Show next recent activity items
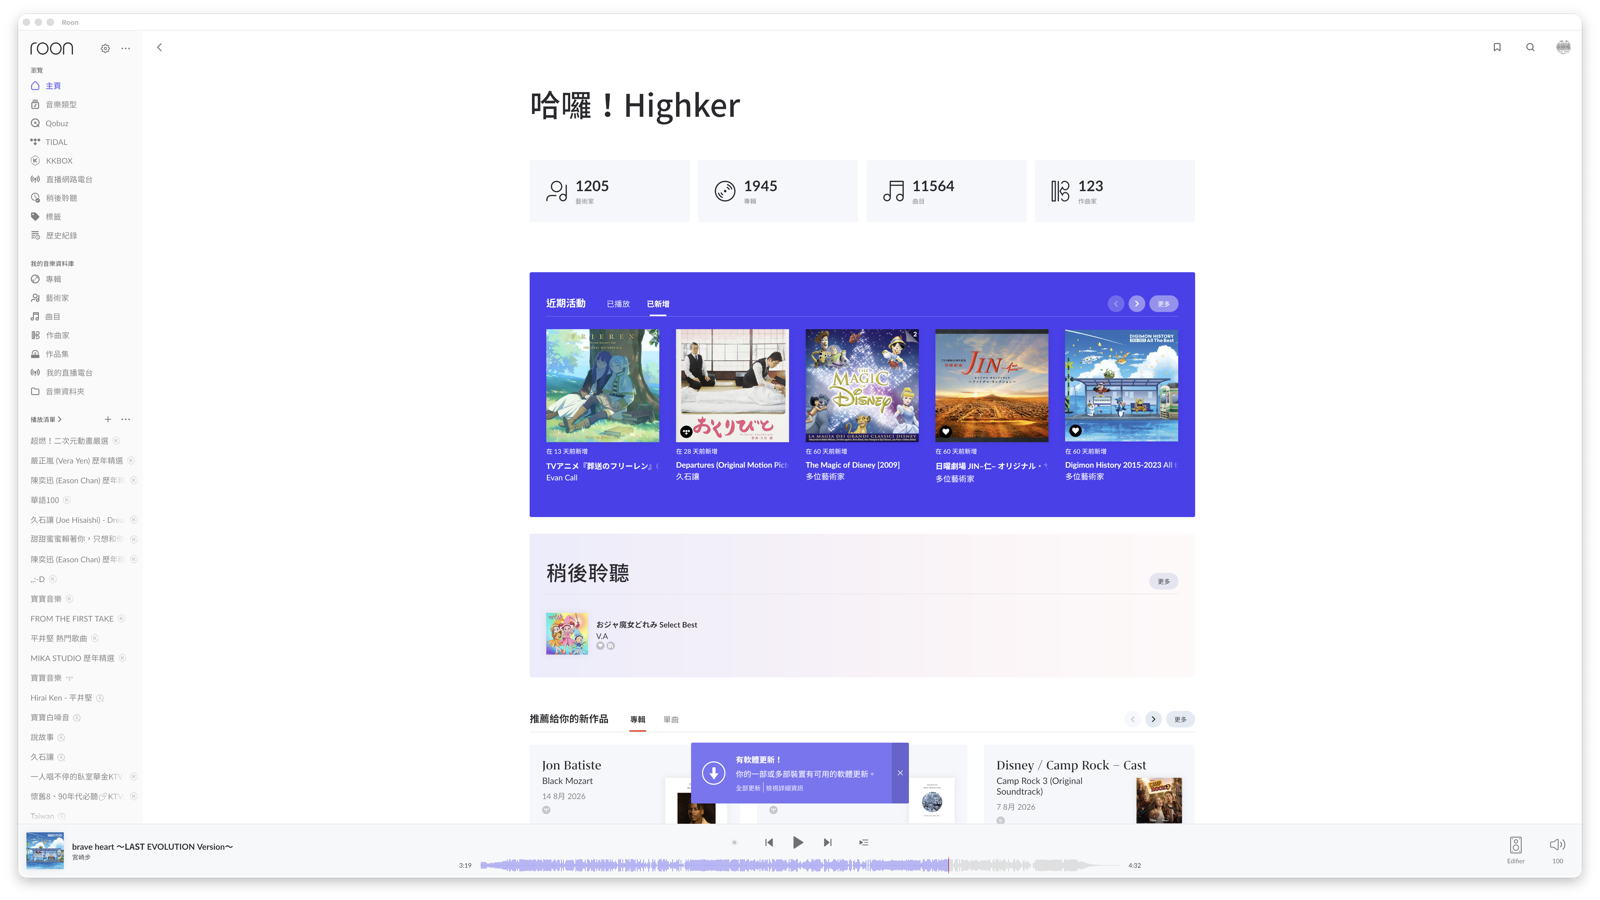 tap(1137, 303)
